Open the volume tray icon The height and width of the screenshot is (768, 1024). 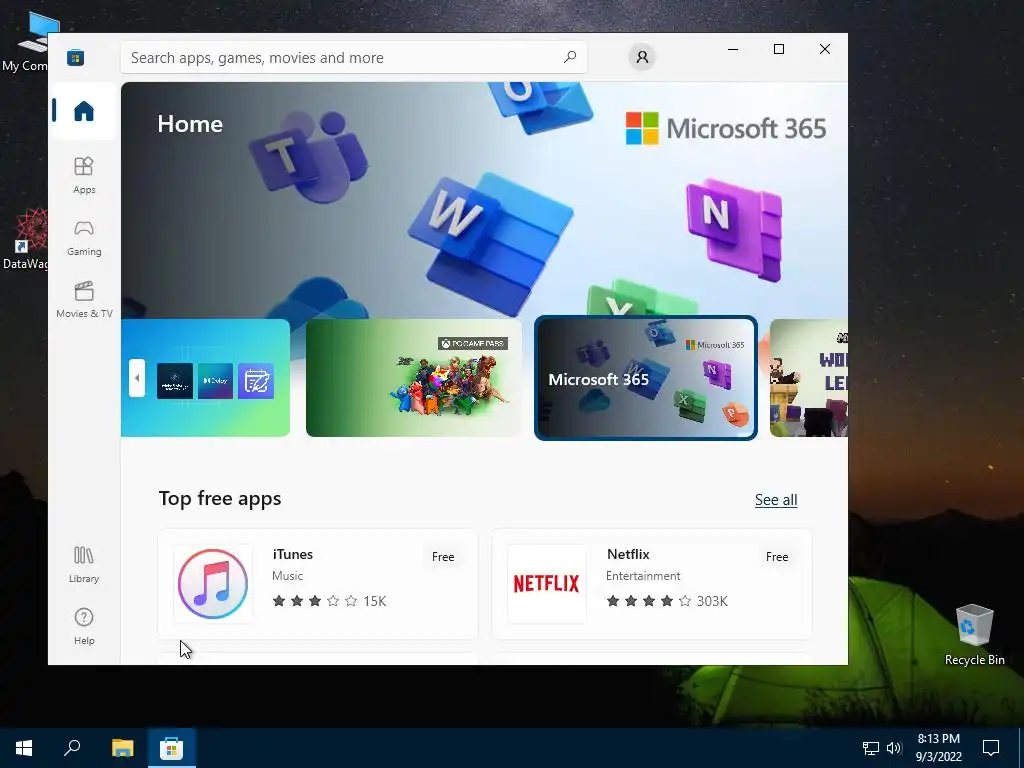[894, 748]
